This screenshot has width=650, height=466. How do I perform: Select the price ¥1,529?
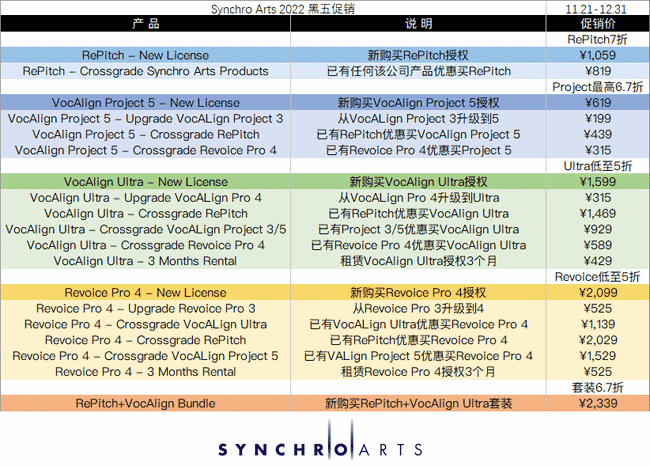click(x=598, y=356)
